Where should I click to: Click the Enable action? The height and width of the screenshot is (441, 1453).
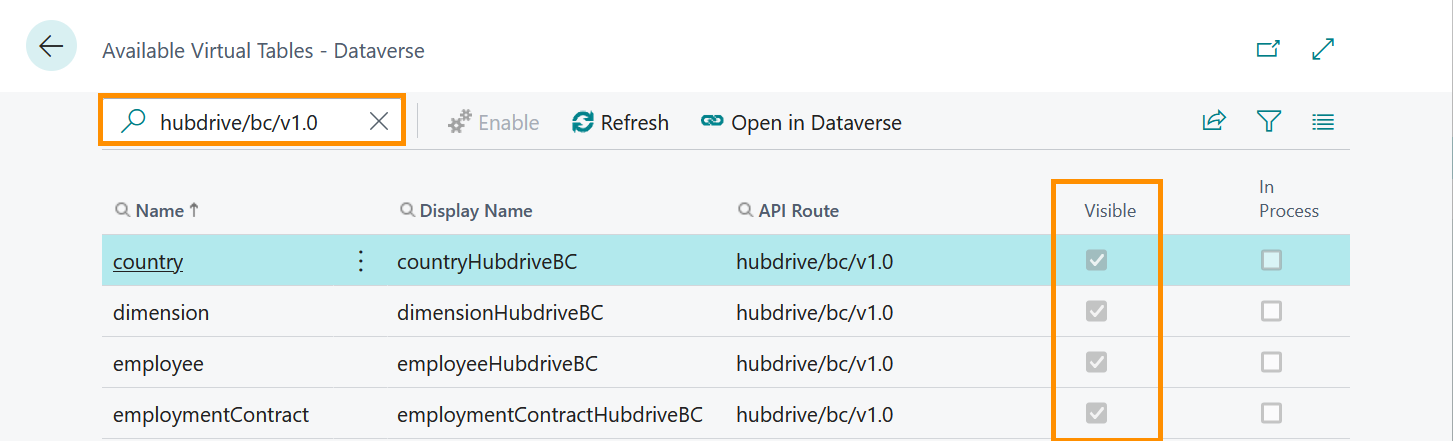coord(493,123)
